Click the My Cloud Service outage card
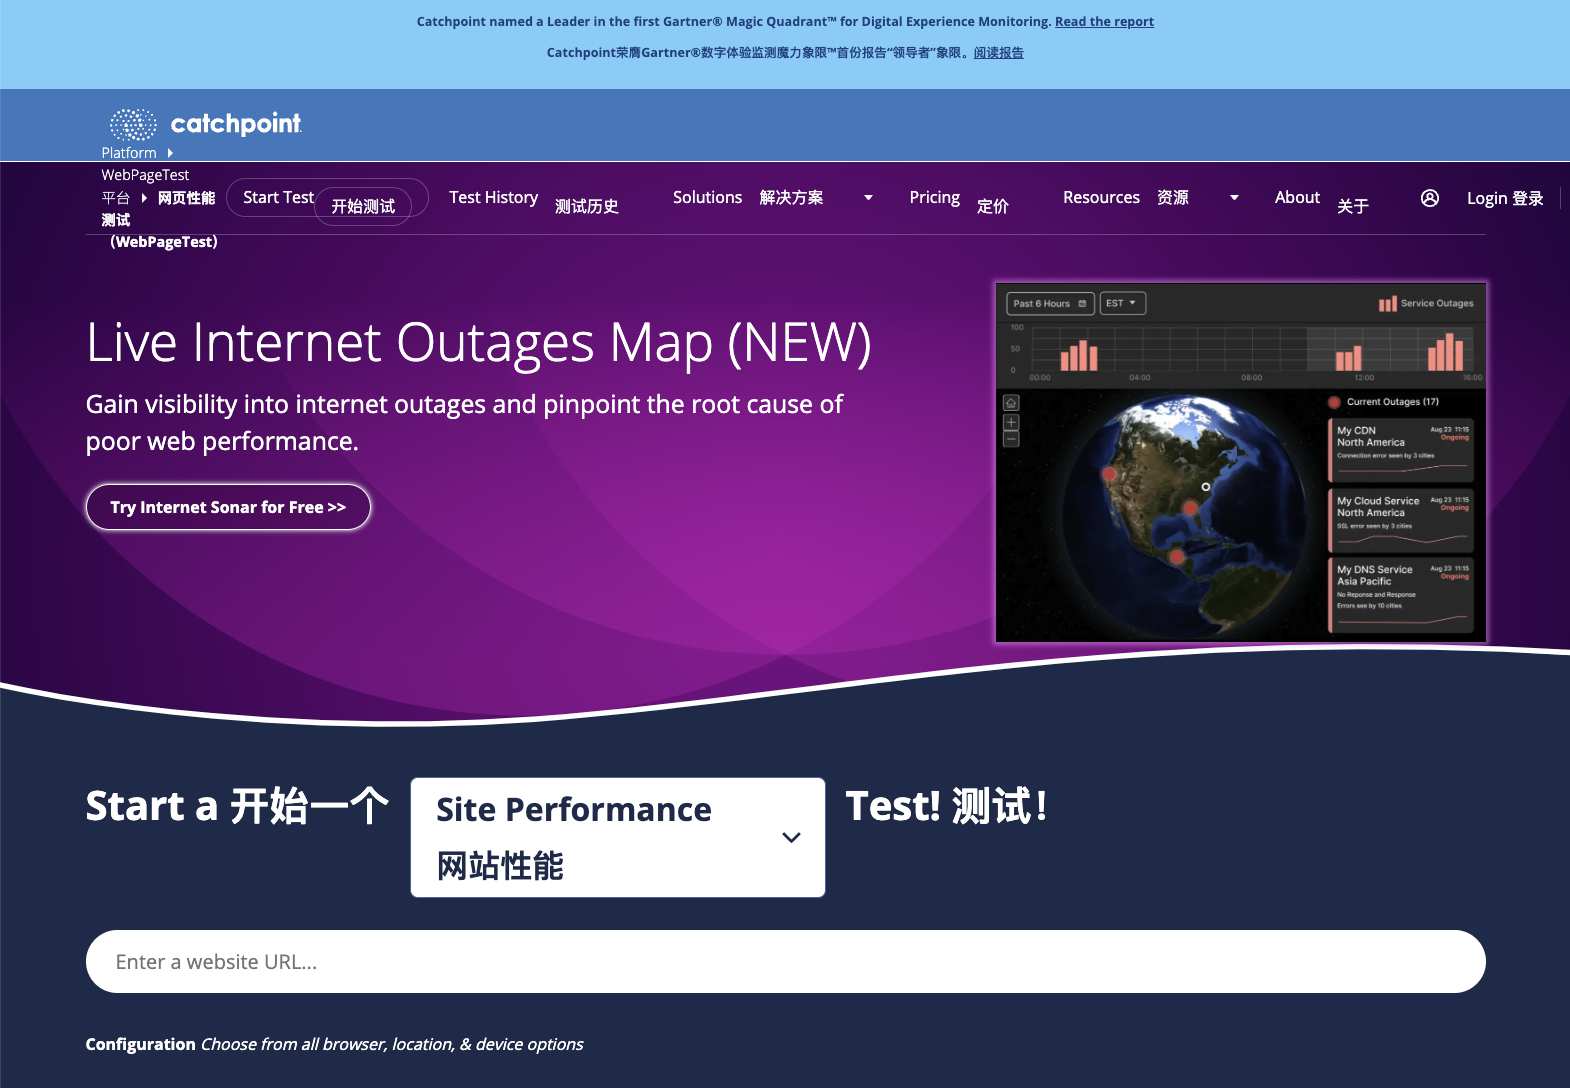This screenshot has height=1088, width=1570. click(1401, 520)
